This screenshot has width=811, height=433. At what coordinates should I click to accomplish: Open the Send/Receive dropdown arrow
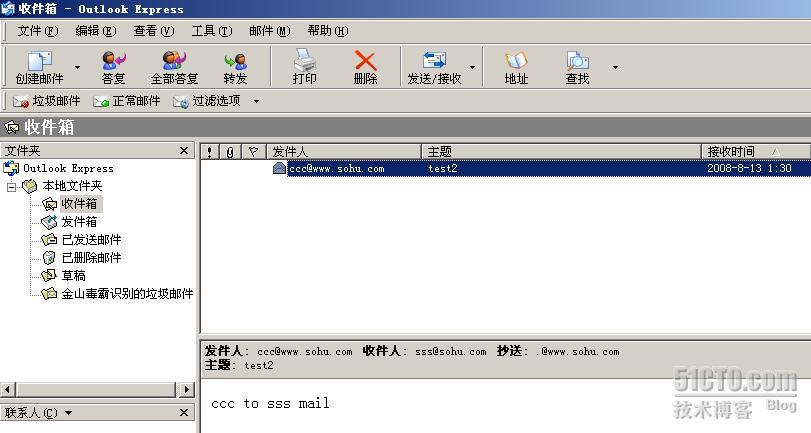tap(472, 67)
